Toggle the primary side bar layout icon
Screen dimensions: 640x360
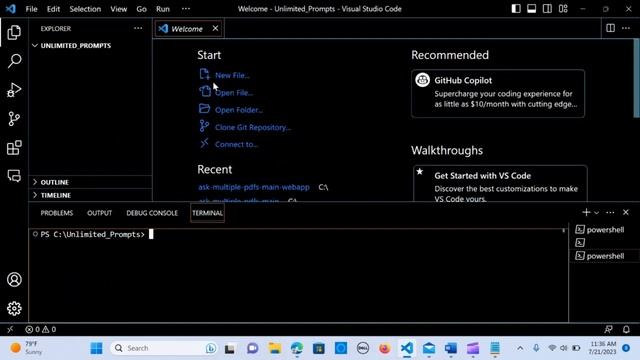coord(516,9)
